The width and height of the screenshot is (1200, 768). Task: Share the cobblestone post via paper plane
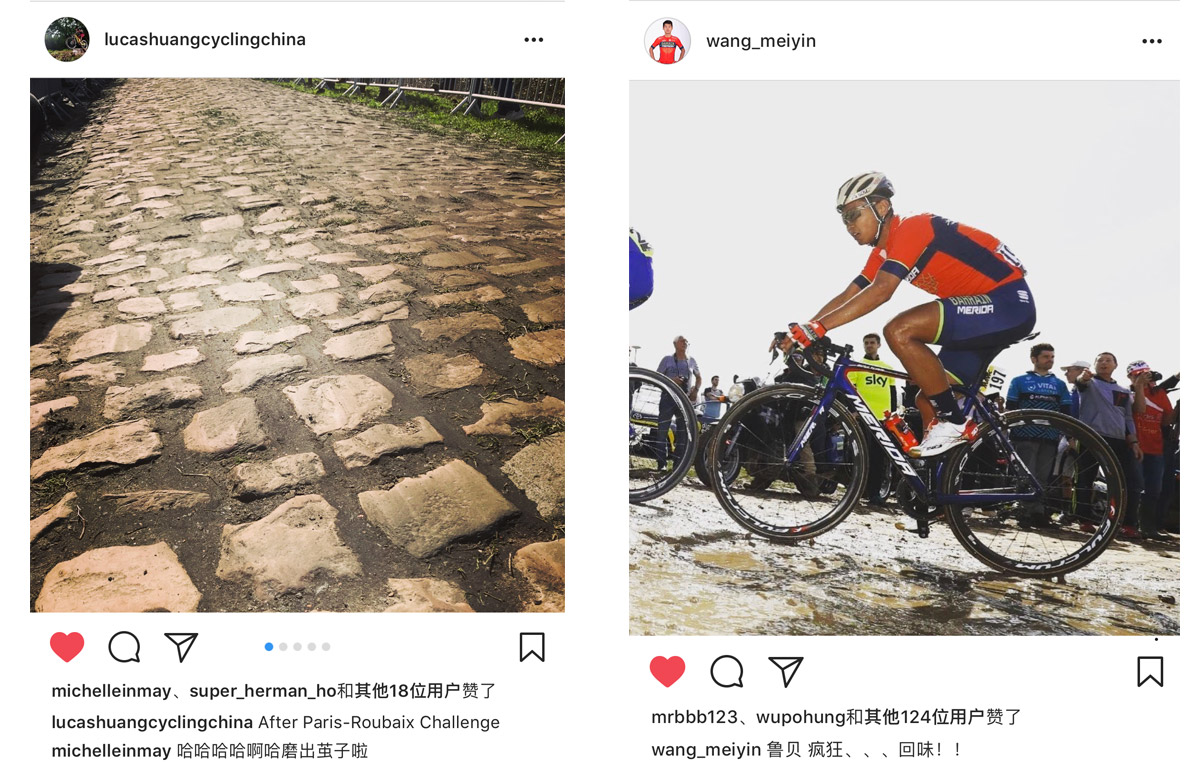pyautogui.click(x=181, y=647)
